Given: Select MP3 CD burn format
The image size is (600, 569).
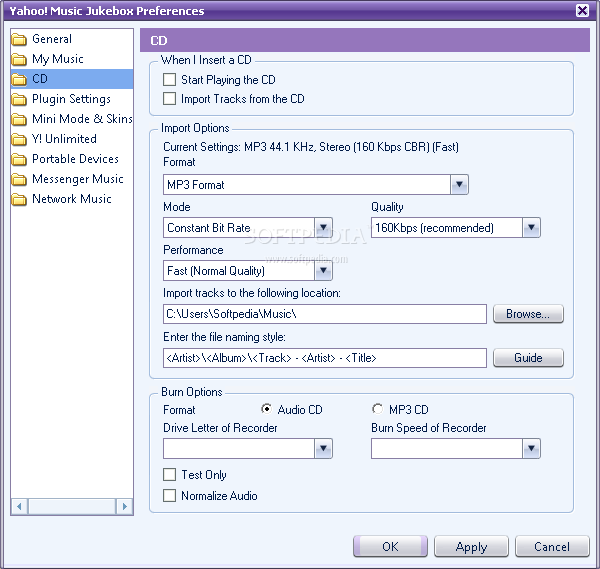Looking at the screenshot, I should [377, 409].
